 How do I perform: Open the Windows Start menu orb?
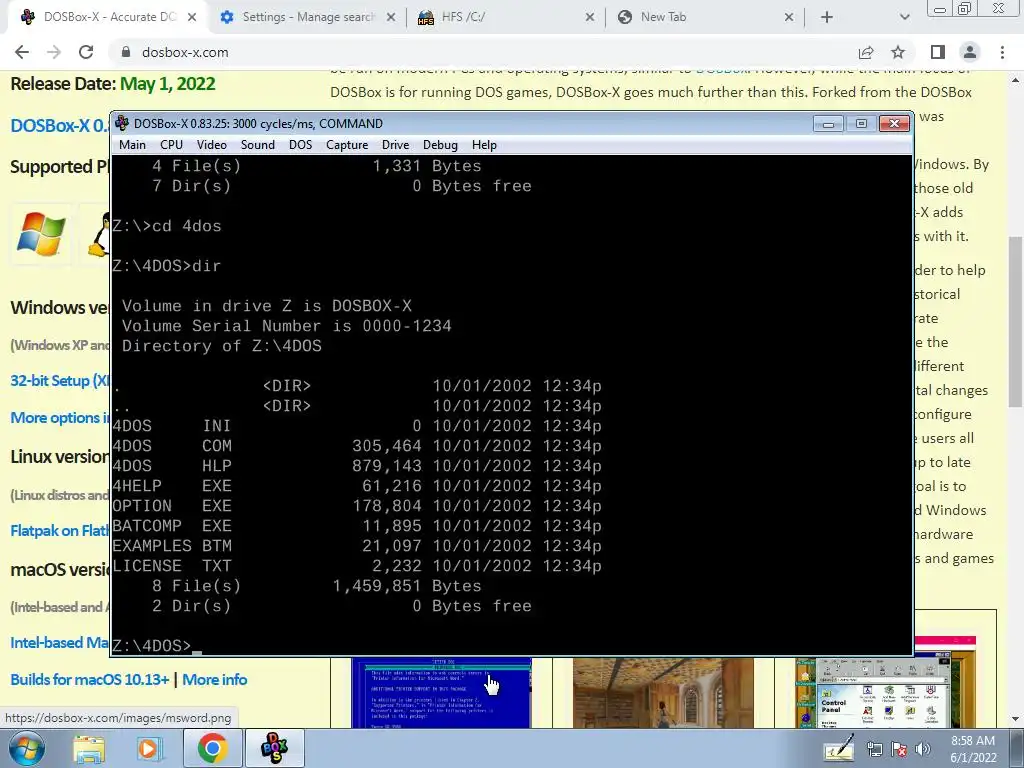(x=27, y=748)
